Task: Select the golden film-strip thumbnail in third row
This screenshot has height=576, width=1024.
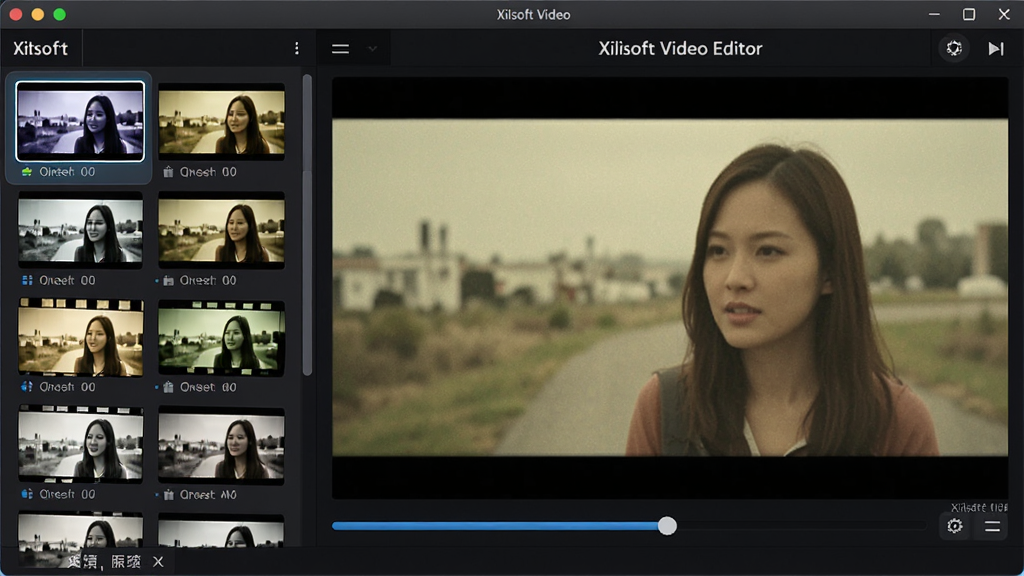Action: point(80,338)
